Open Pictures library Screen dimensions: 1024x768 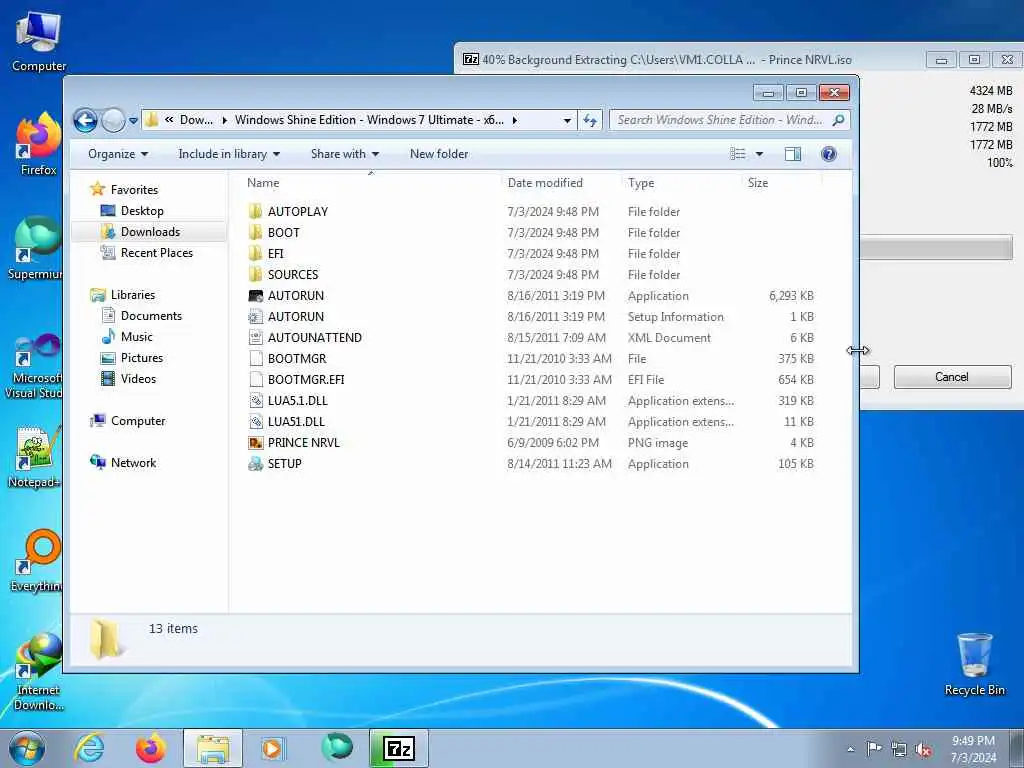coord(141,357)
